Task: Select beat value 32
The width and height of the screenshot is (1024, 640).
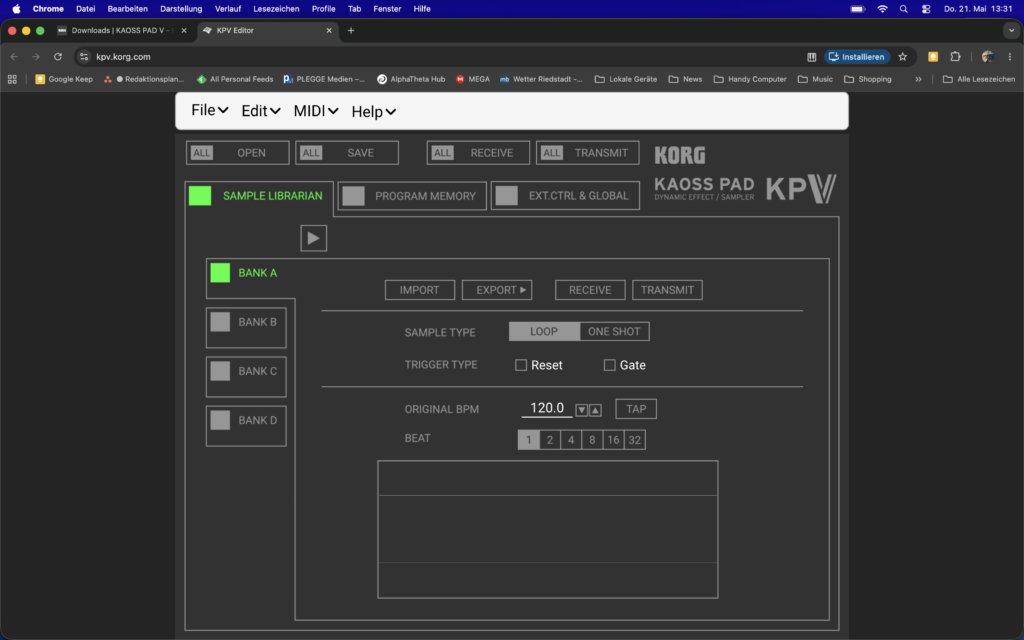Action: 635,440
